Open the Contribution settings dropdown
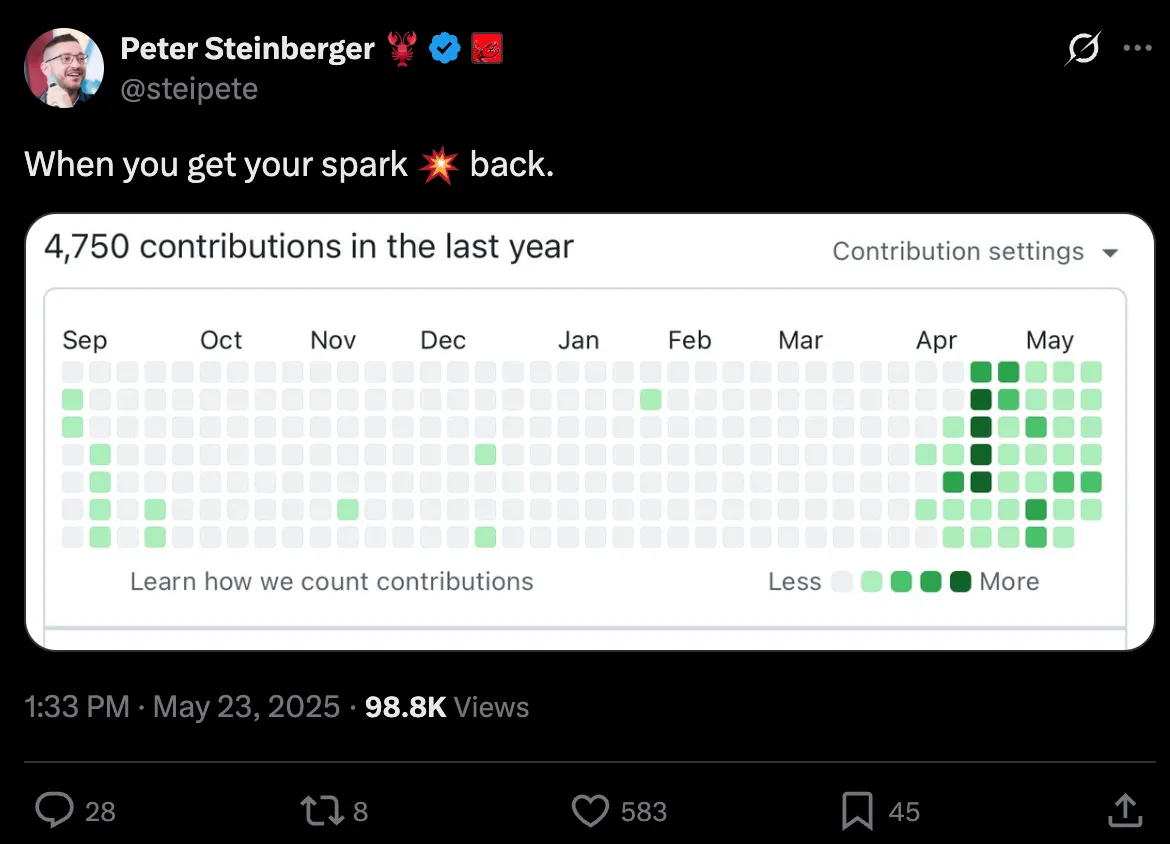 [975, 252]
